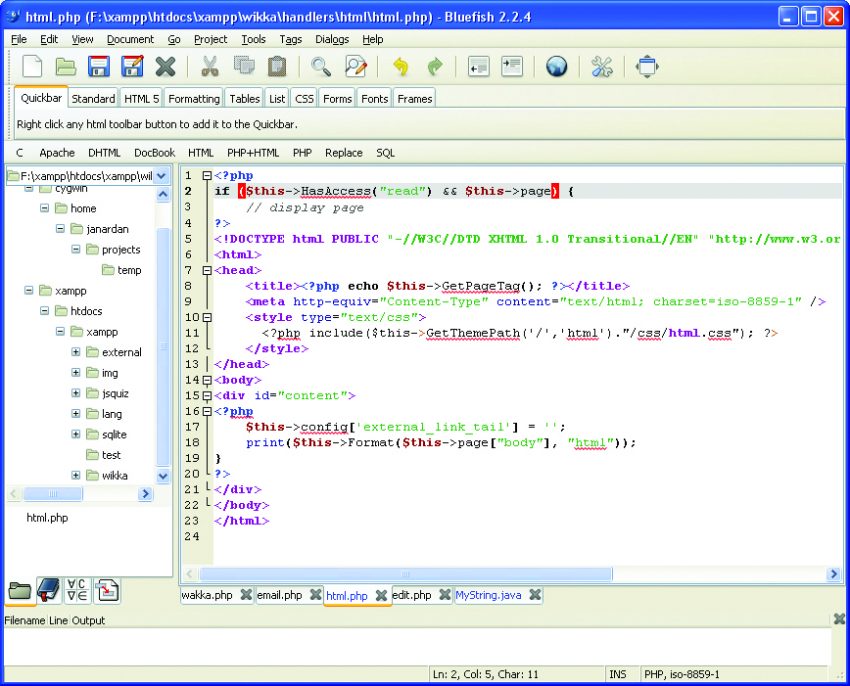Viewport: 850px width, 686px height.
Task: Close the MyString.java document tab
Action: click(535, 595)
